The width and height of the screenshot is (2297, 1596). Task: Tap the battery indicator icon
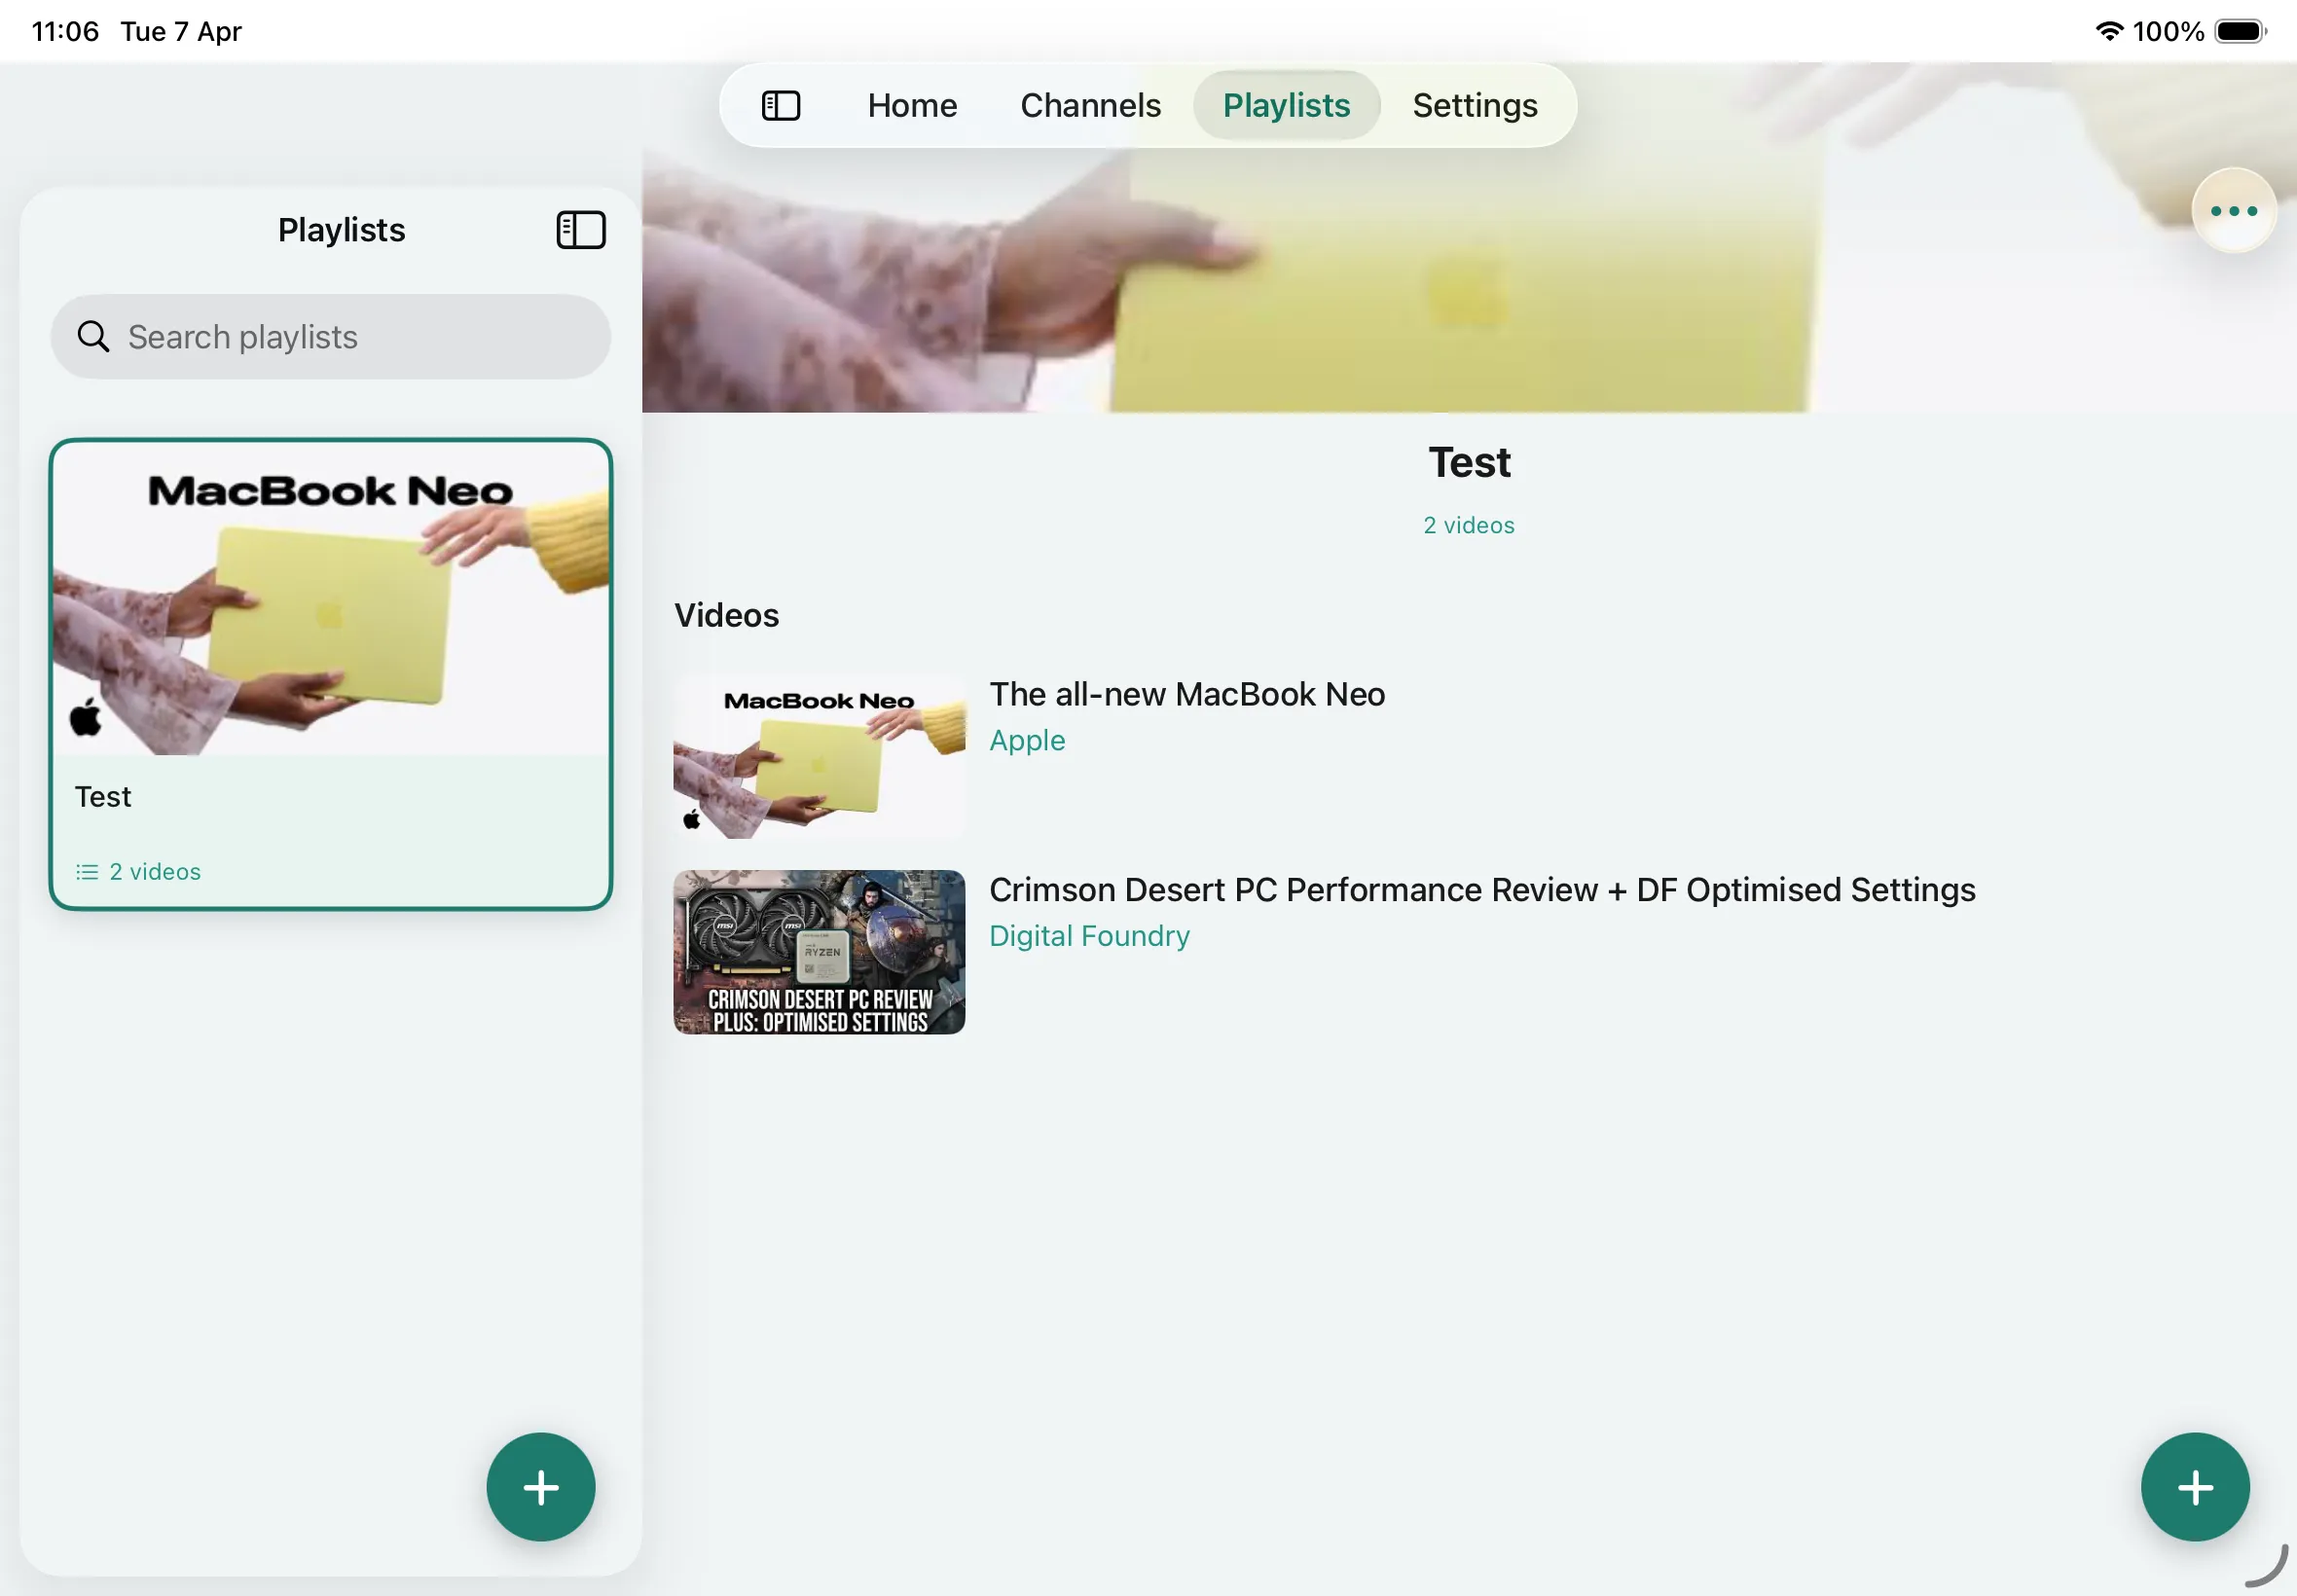2240,31
